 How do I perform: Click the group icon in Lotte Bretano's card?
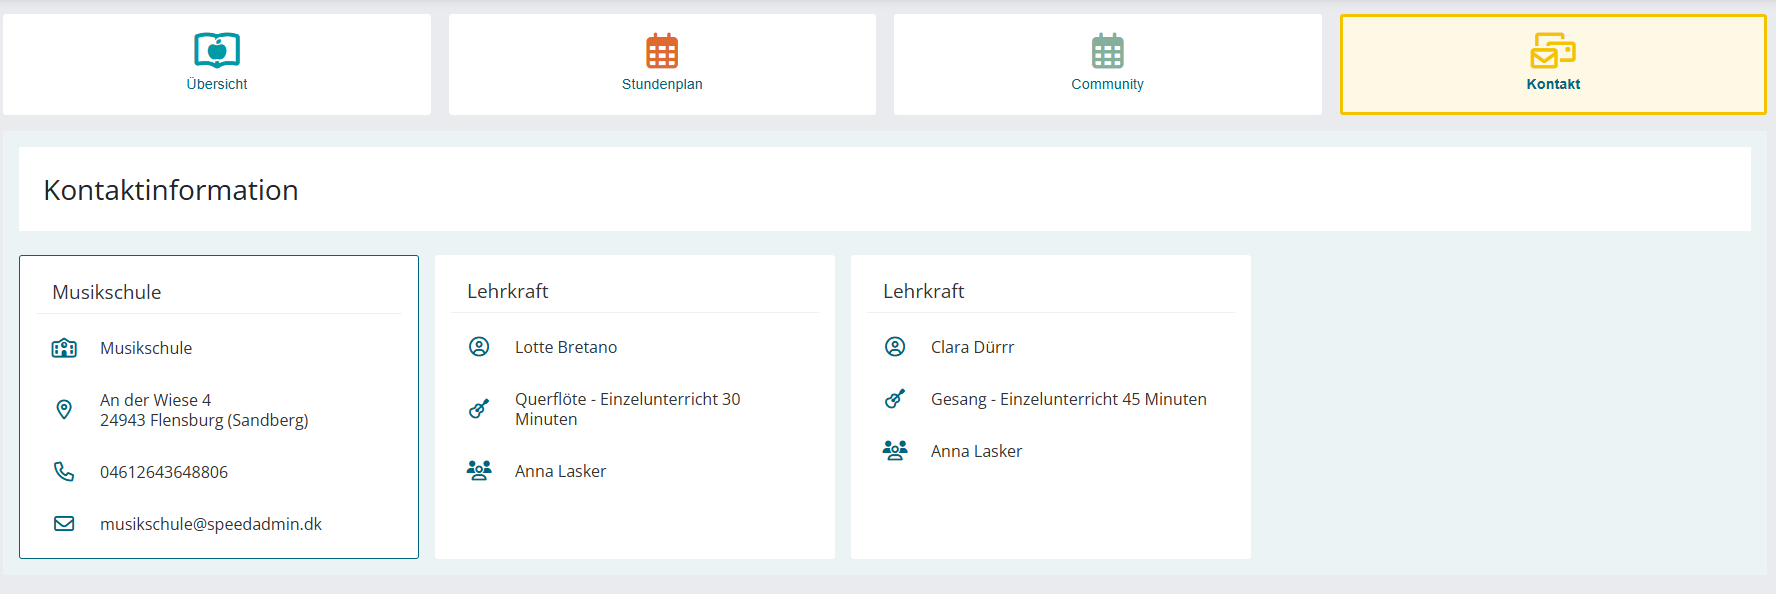[479, 471]
